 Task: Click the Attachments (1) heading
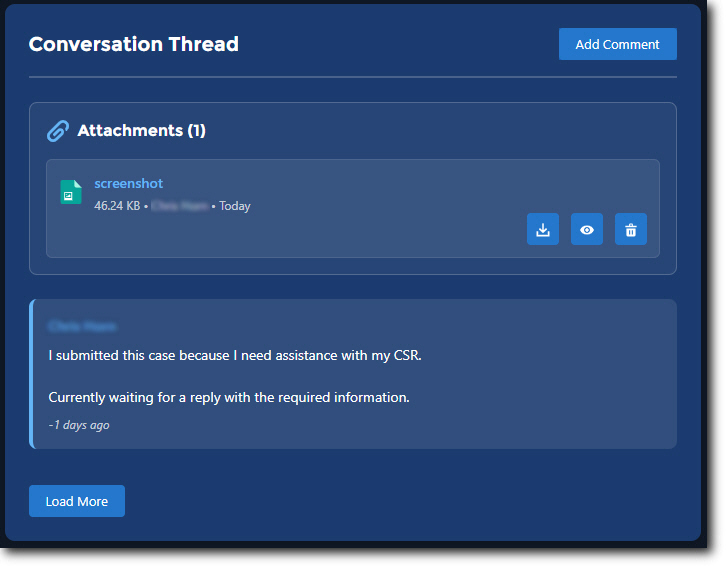pyautogui.click(x=141, y=131)
